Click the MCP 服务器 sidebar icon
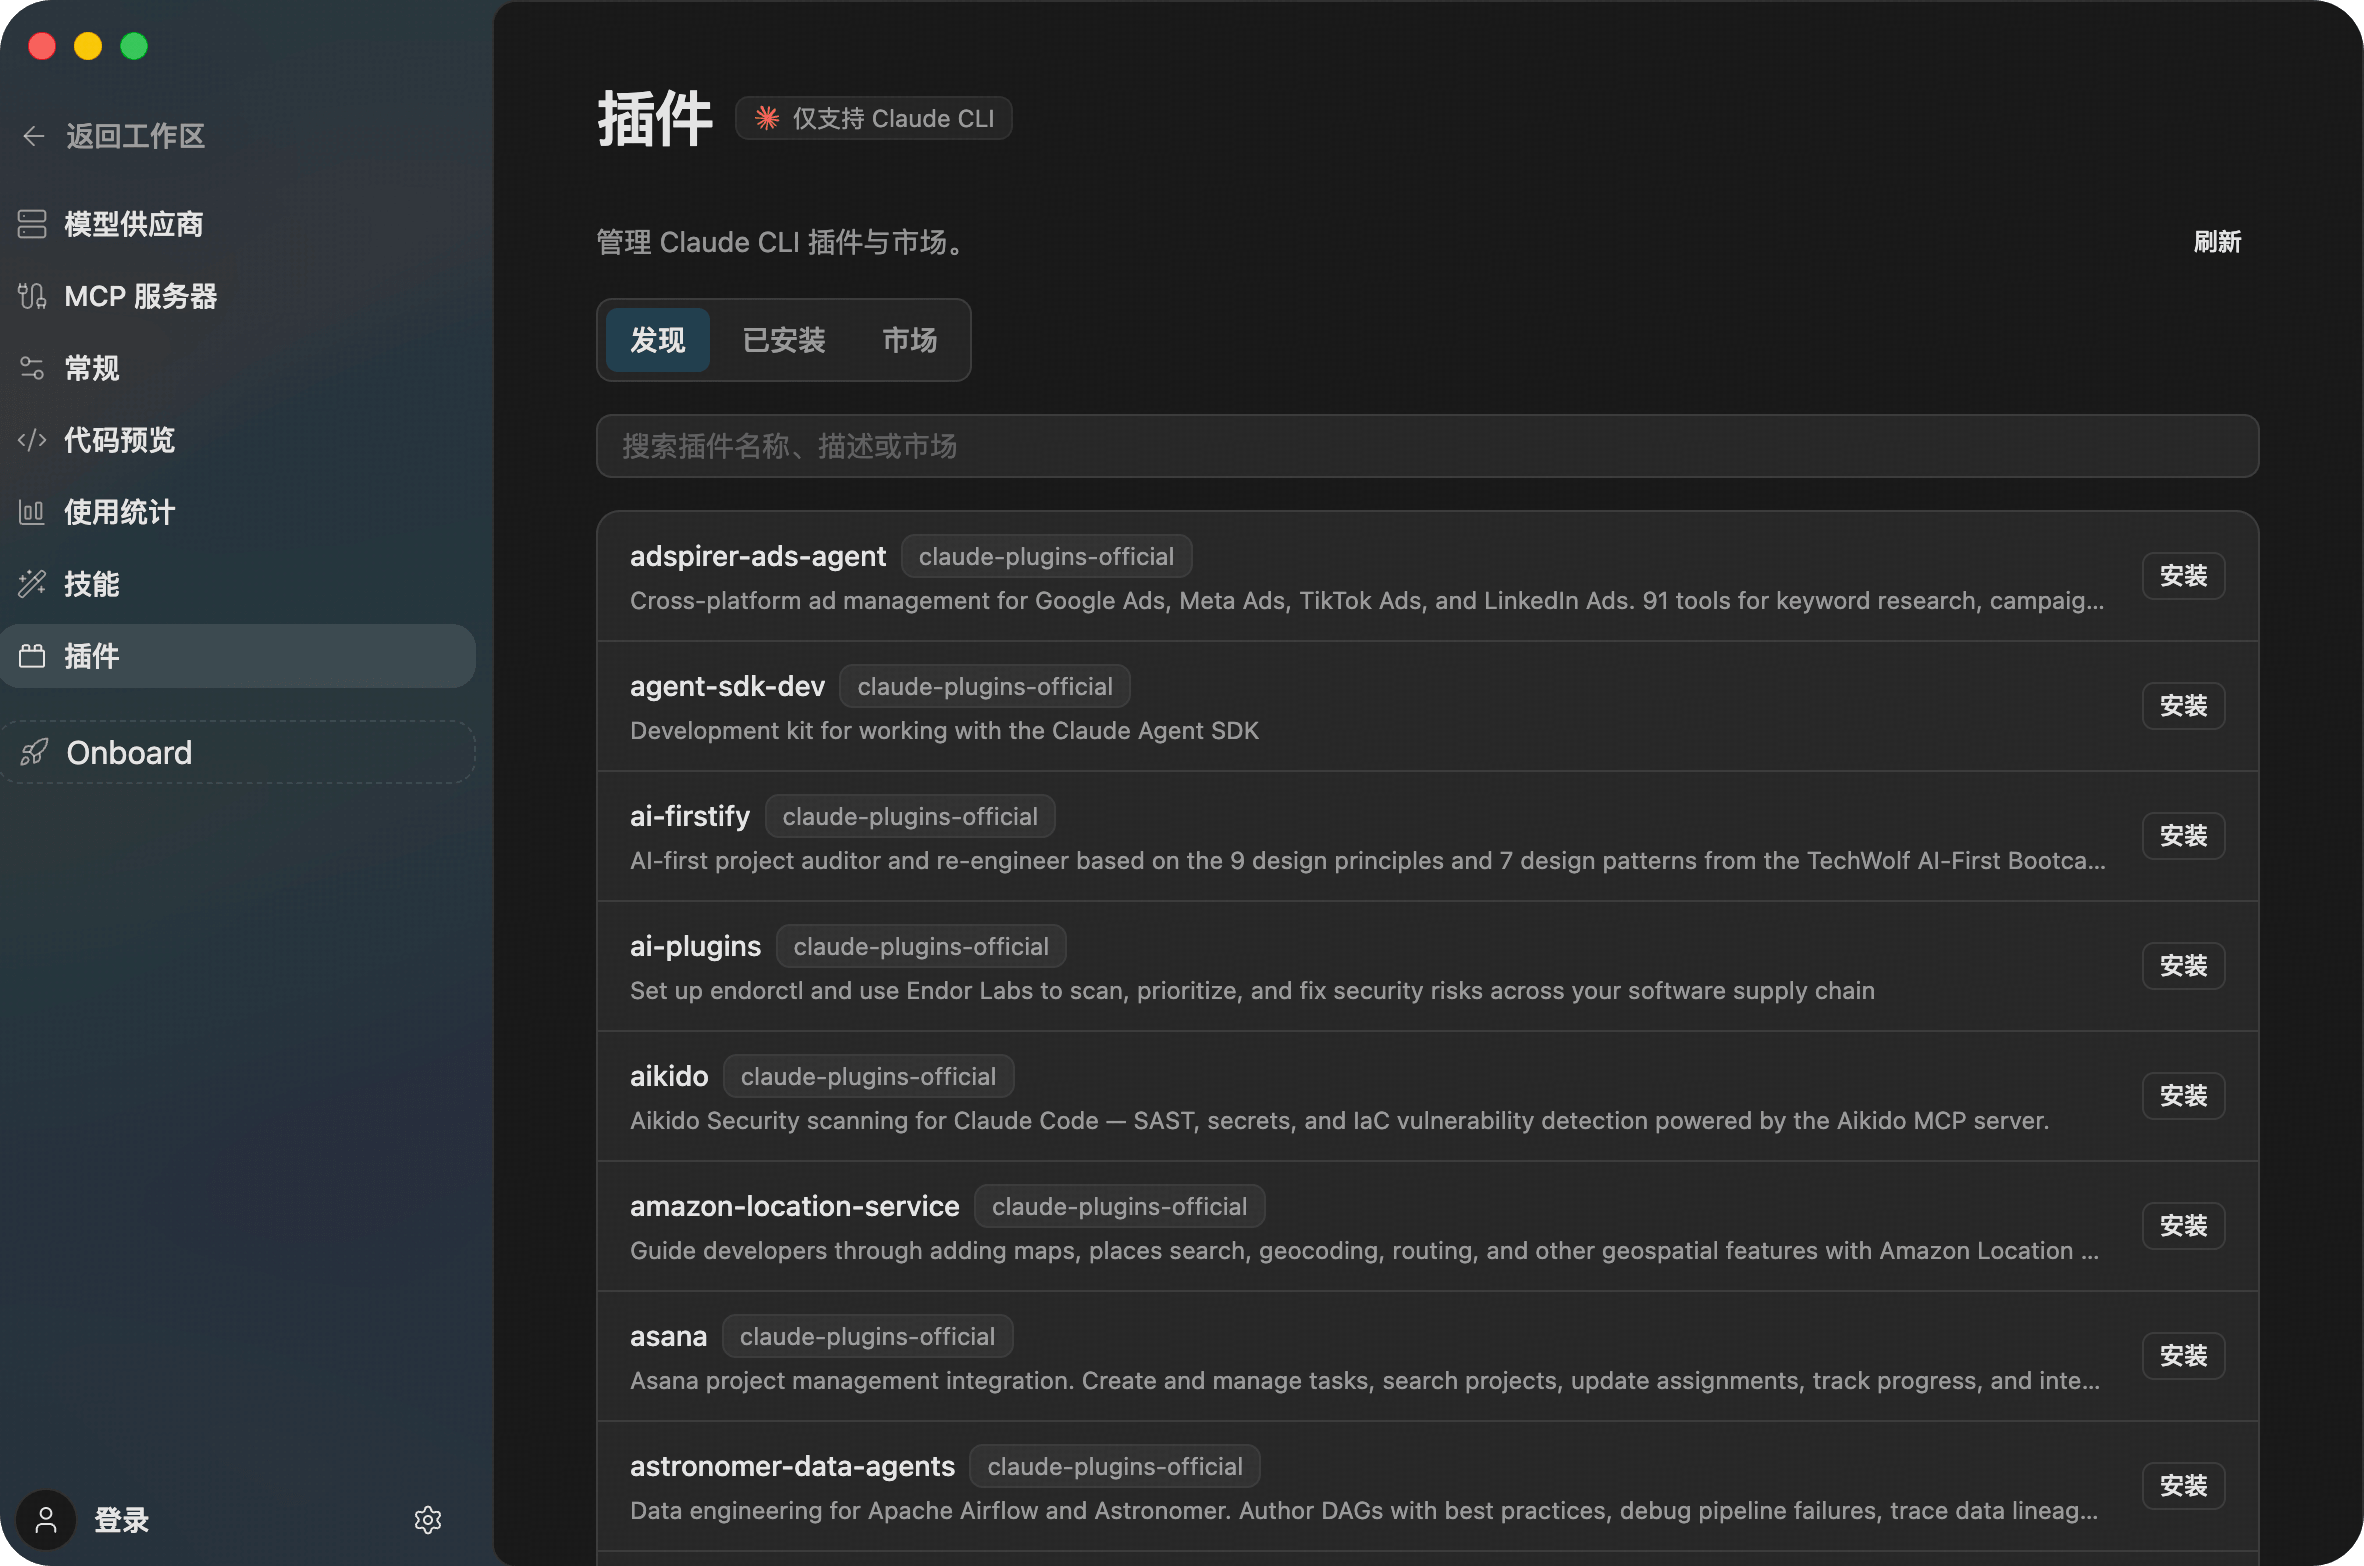Image resolution: width=2364 pixels, height=1566 pixels. click(x=32, y=296)
